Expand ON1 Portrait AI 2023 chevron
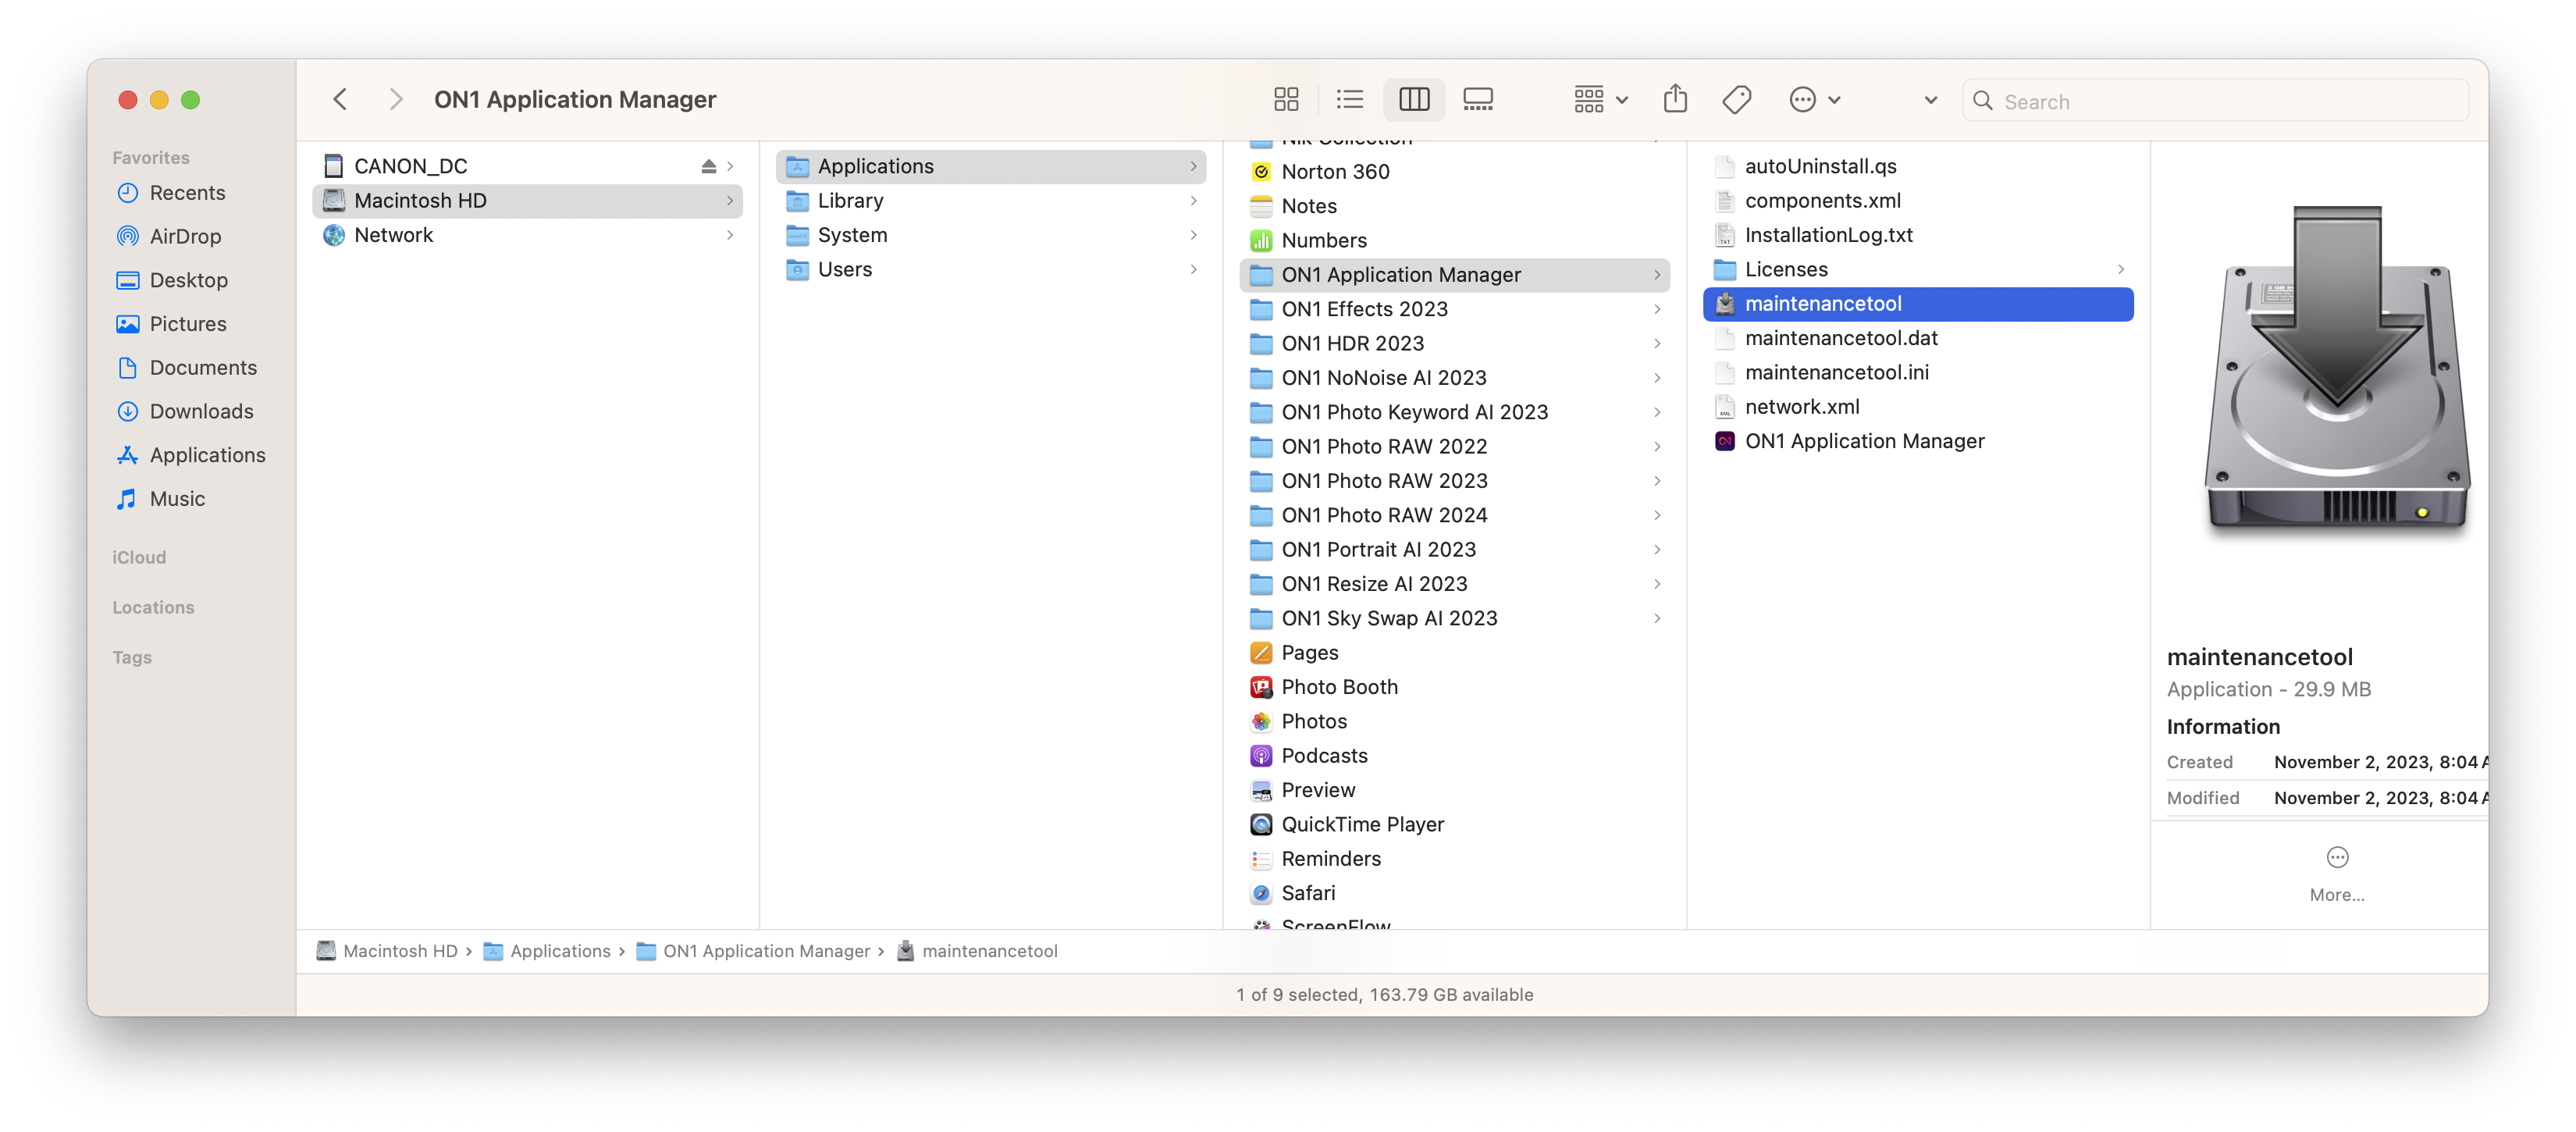This screenshot has height=1132, width=2576. pyautogui.click(x=1657, y=549)
